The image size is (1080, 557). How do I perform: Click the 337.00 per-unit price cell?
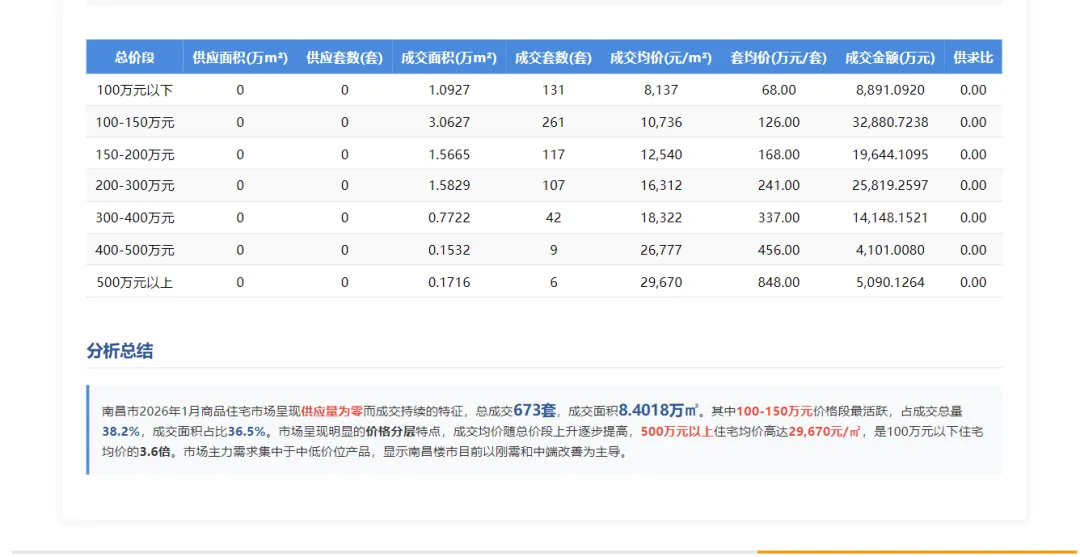779,218
